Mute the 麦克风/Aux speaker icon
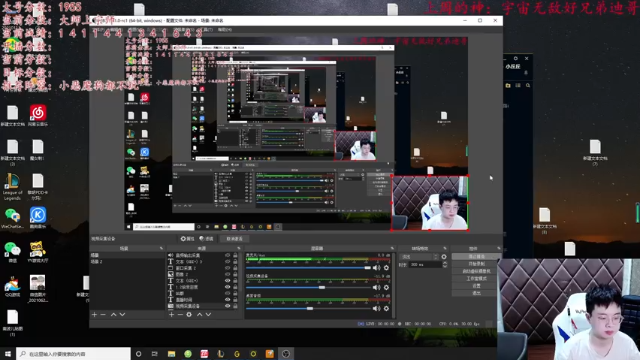This screenshot has width=640, height=360. point(376,268)
